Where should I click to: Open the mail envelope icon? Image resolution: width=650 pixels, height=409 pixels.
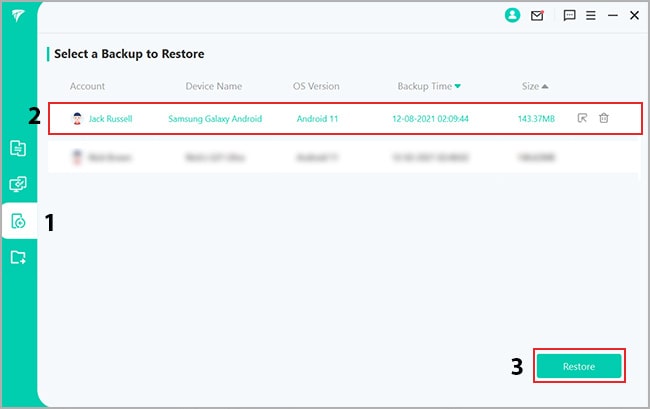[x=537, y=16]
